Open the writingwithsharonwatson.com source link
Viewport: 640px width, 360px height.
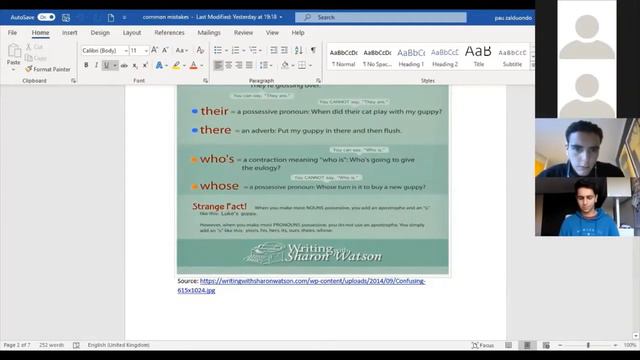[301, 286]
